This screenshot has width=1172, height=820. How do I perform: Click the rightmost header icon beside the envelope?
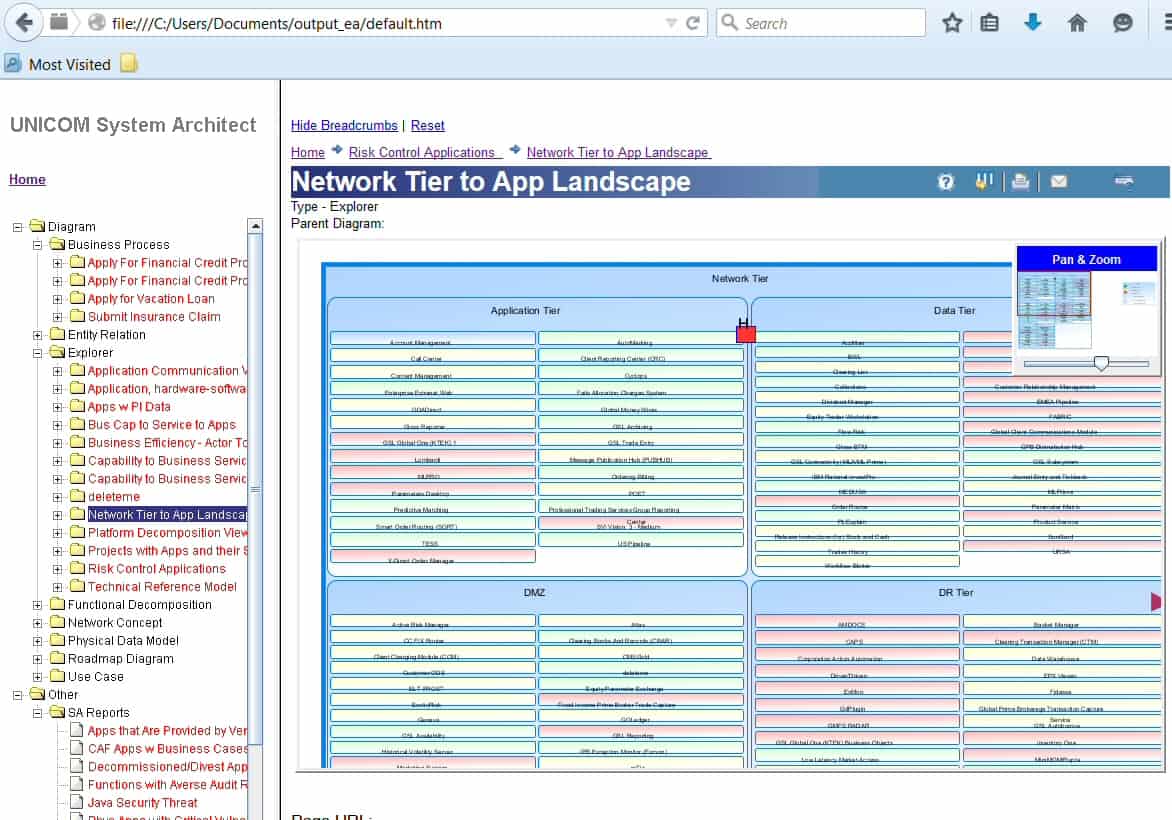coord(1123,181)
